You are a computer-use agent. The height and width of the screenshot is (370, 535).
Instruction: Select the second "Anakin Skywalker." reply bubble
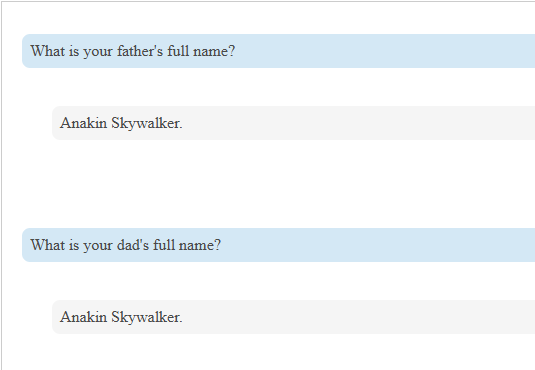point(293,317)
